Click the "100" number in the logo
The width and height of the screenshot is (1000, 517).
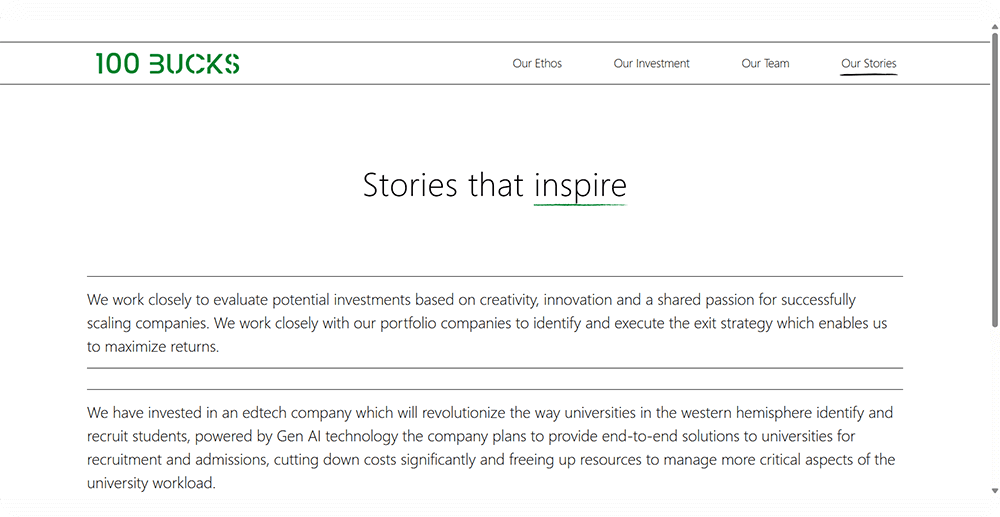point(117,64)
